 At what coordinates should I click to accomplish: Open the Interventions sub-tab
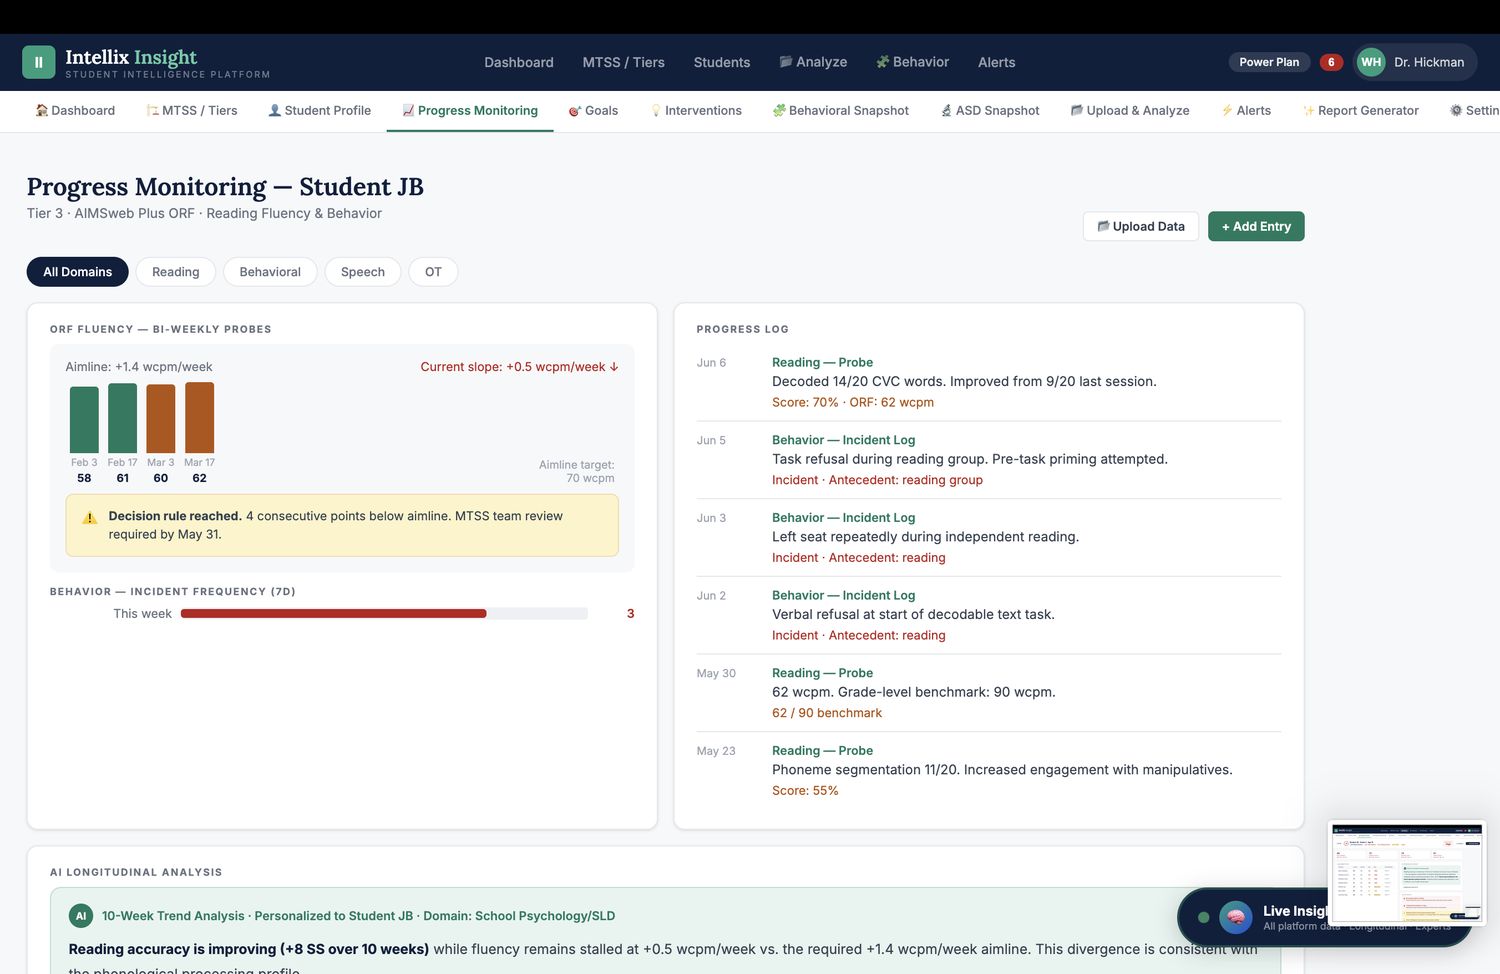coord(696,111)
